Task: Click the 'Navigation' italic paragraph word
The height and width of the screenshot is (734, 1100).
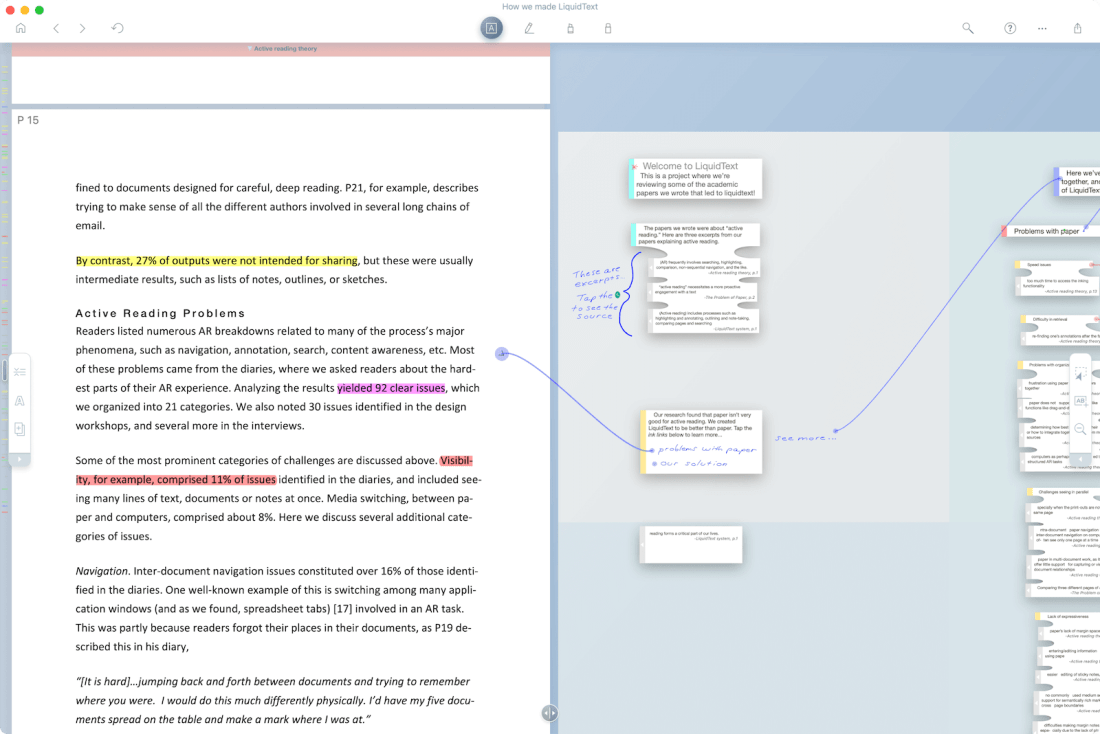Action: click(102, 571)
